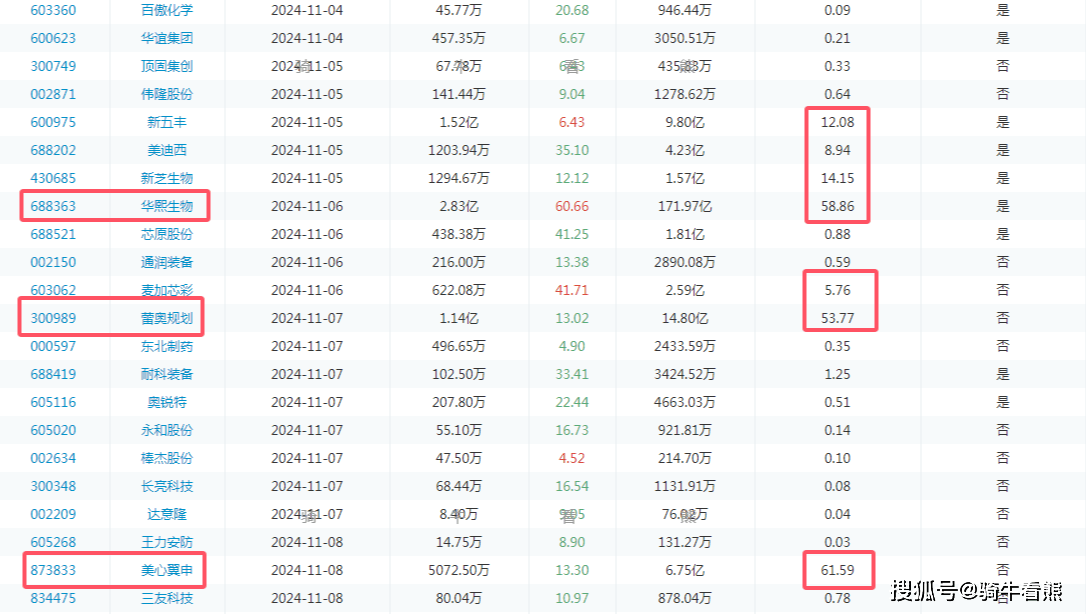This screenshot has width=1087, height=614.
Task: Open the 美迪西 stock name link
Action: pos(166,150)
